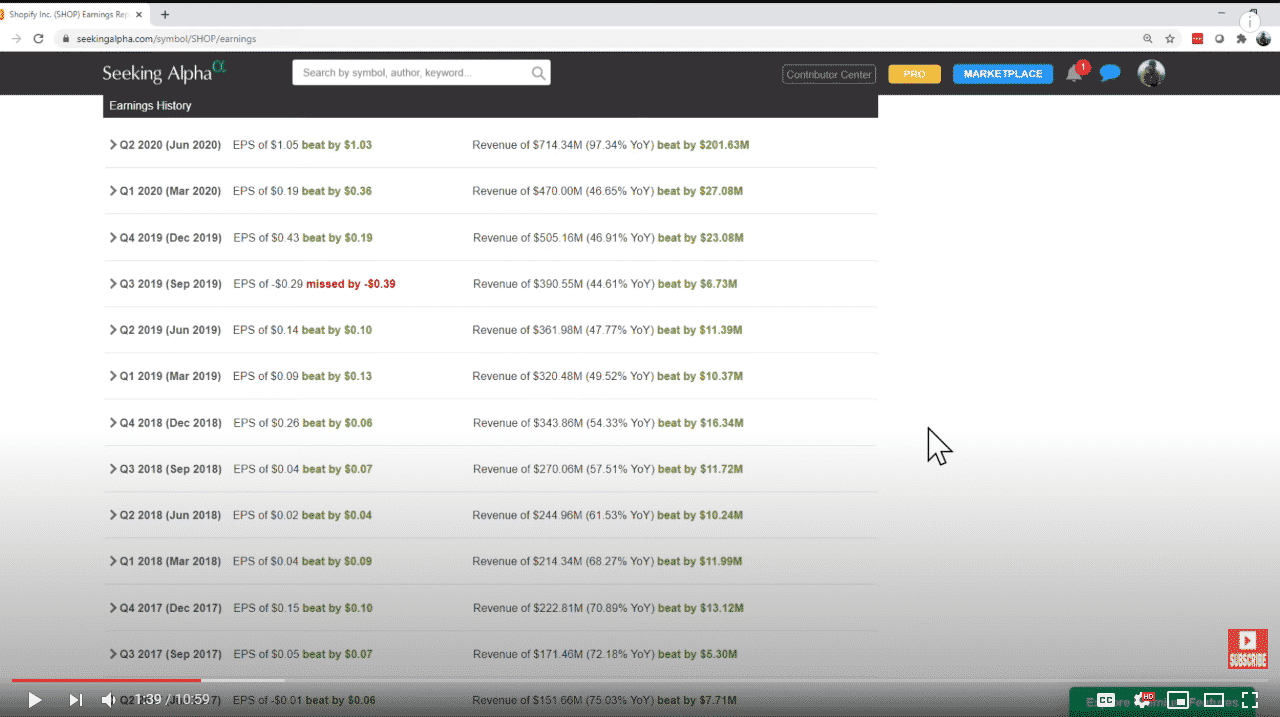Bookmark page with the star icon
Screen dimensions: 1280x717
pyautogui.click(x=1170, y=38)
